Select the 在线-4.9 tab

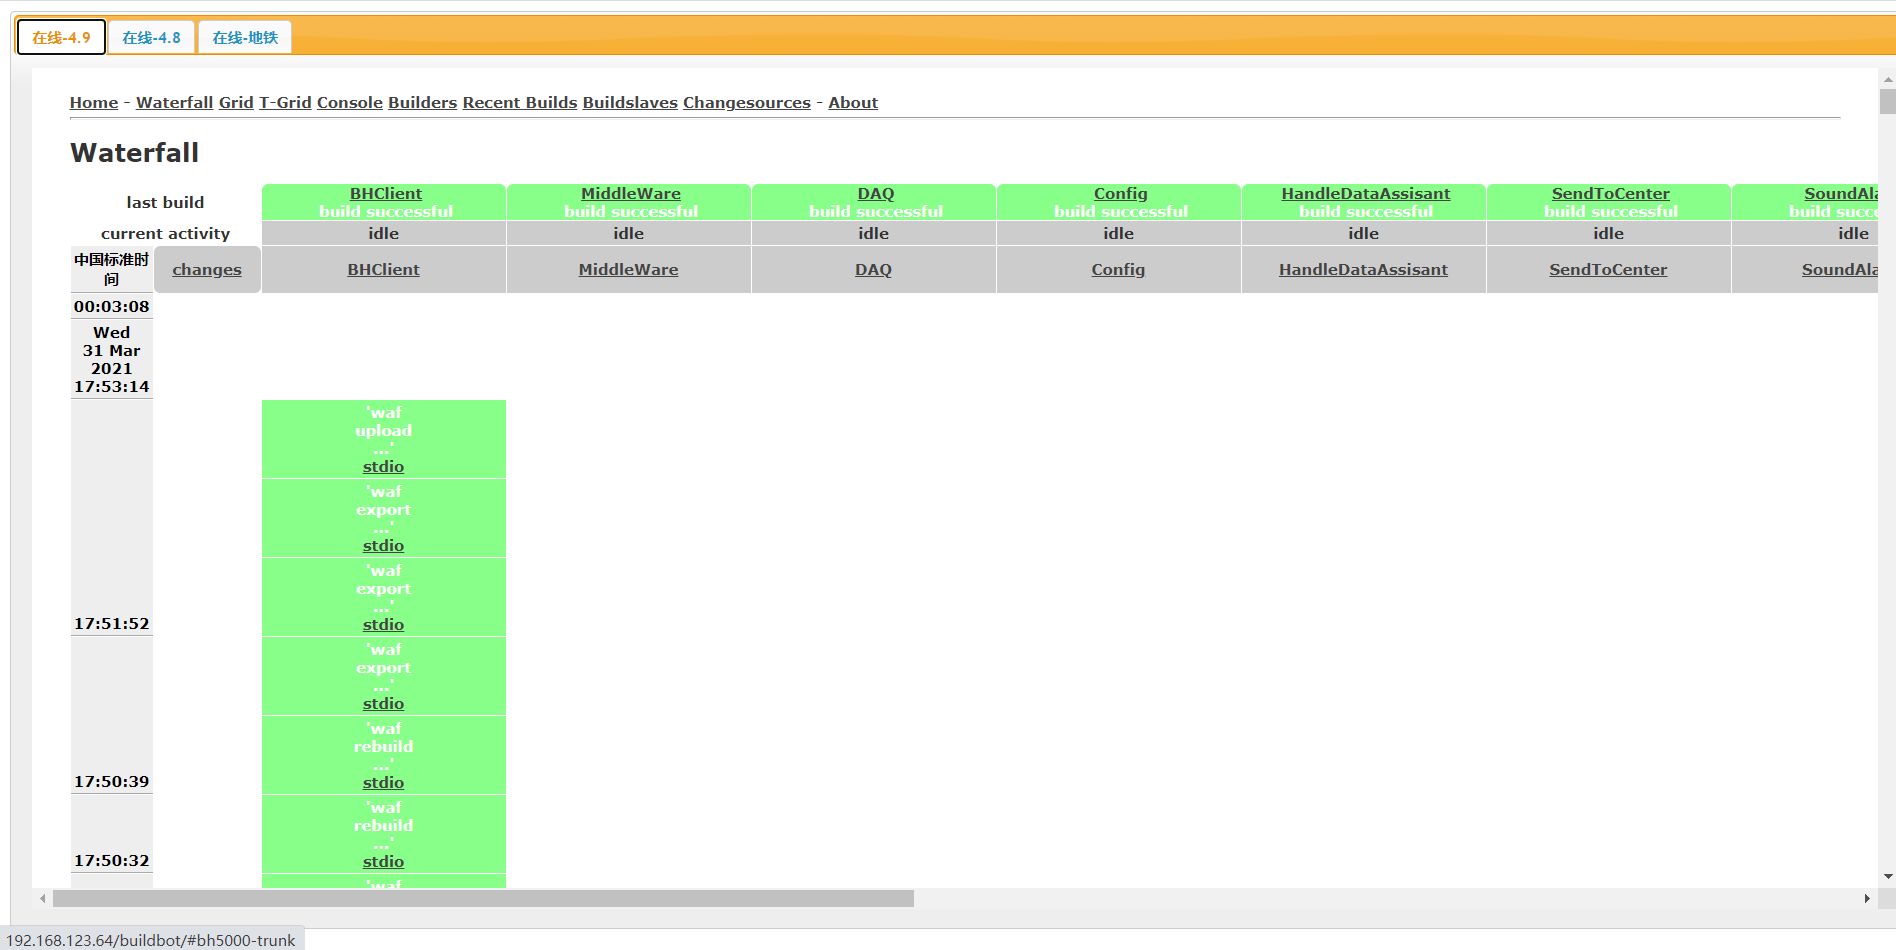click(61, 38)
